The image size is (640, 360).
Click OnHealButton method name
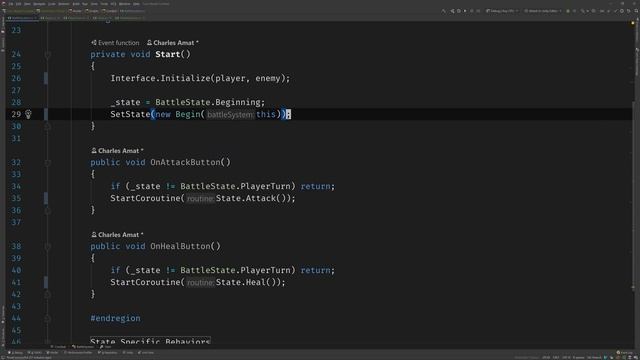(180, 247)
